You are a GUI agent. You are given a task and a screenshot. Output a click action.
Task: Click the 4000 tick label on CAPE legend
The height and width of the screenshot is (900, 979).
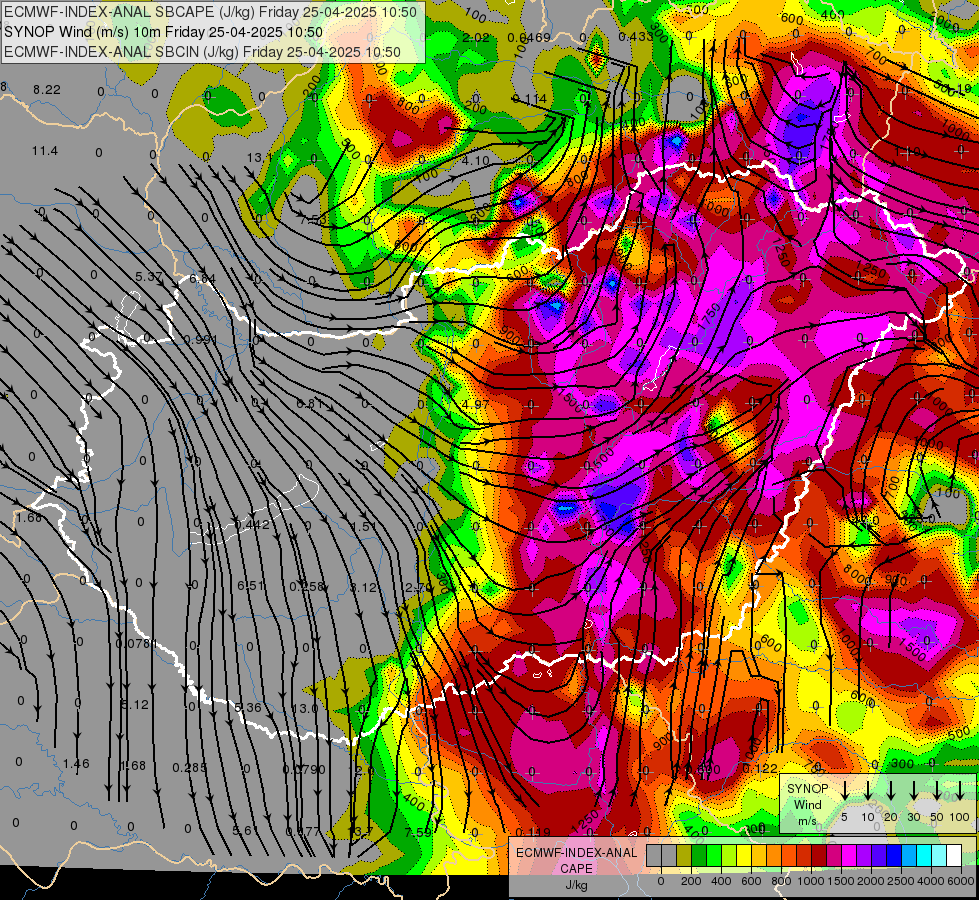[931, 881]
